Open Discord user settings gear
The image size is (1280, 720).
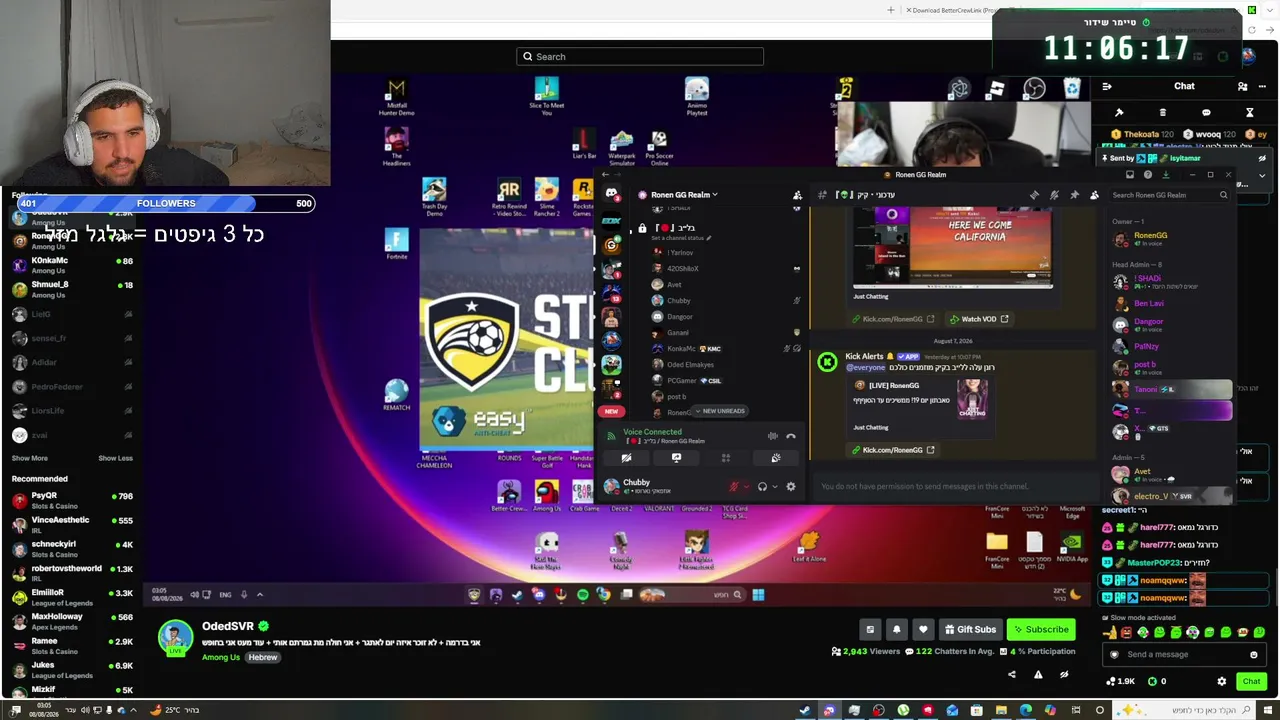pyautogui.click(x=790, y=487)
